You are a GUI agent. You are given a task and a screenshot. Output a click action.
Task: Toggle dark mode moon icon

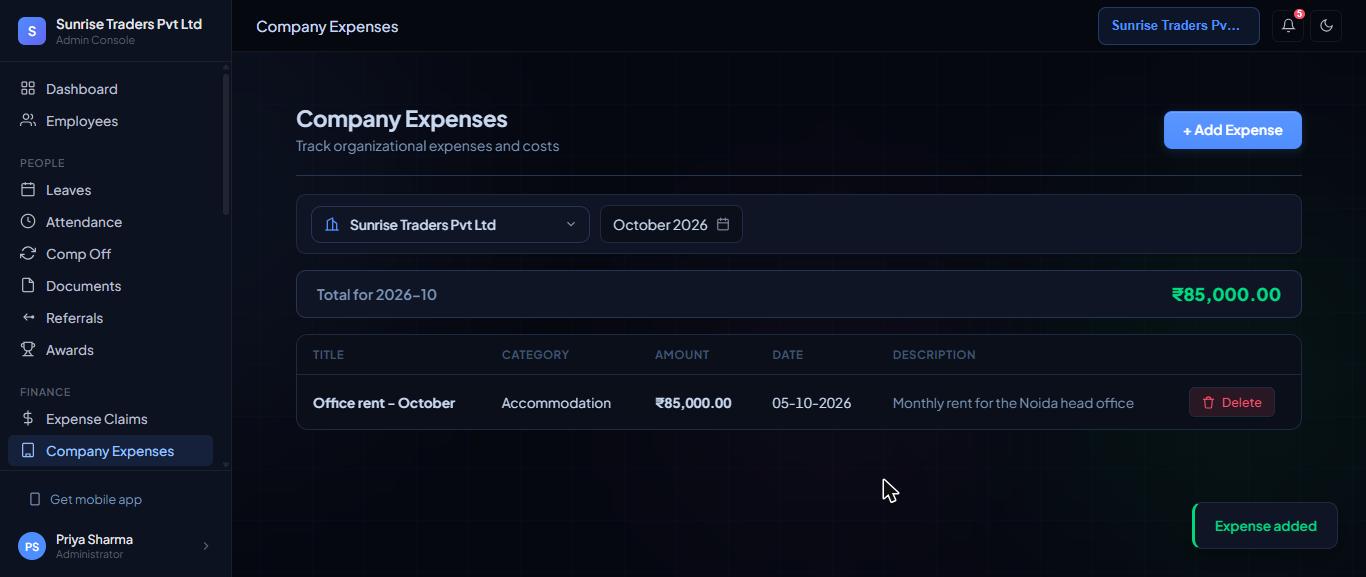pyautogui.click(x=1326, y=26)
